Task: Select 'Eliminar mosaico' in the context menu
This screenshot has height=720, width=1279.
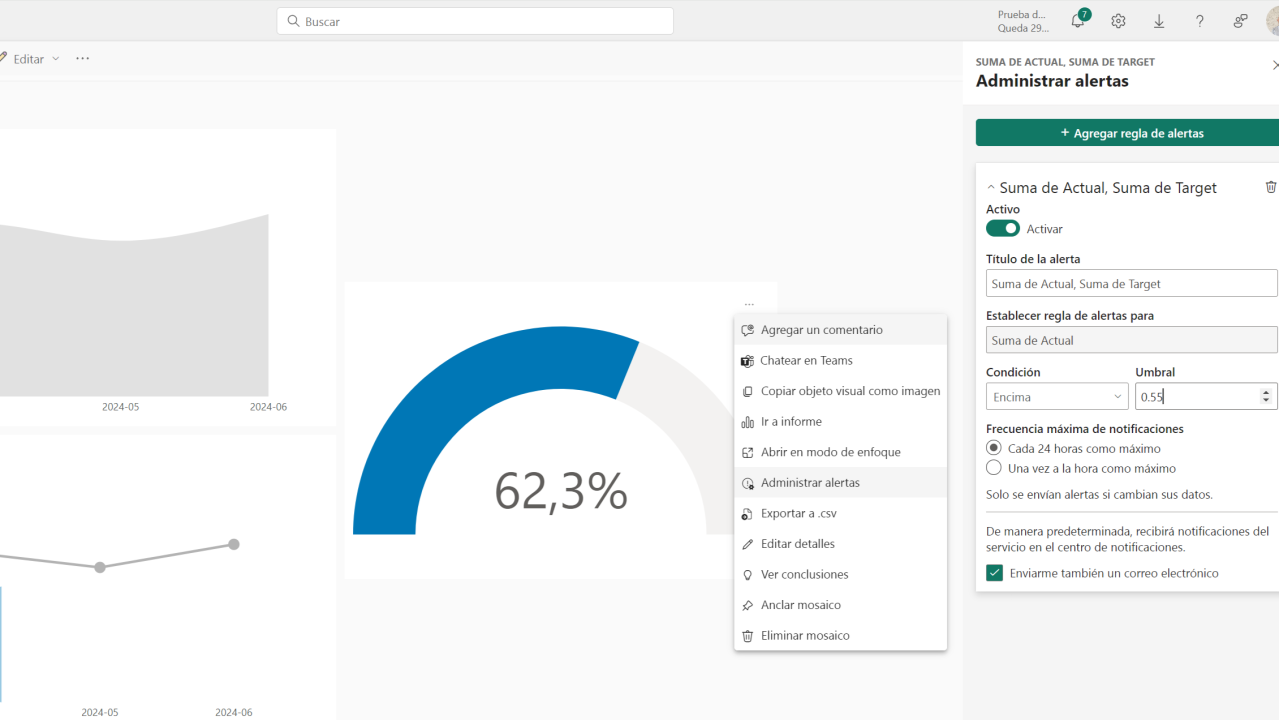Action: [x=805, y=635]
